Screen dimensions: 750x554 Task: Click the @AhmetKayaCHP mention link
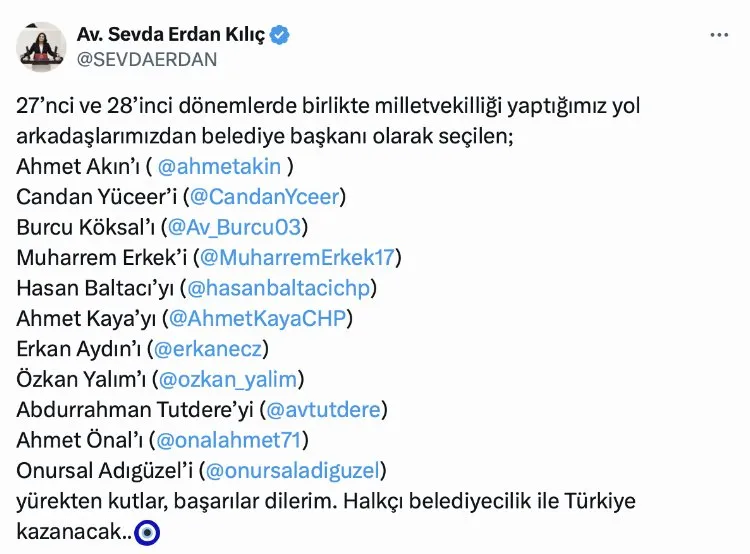click(x=259, y=318)
